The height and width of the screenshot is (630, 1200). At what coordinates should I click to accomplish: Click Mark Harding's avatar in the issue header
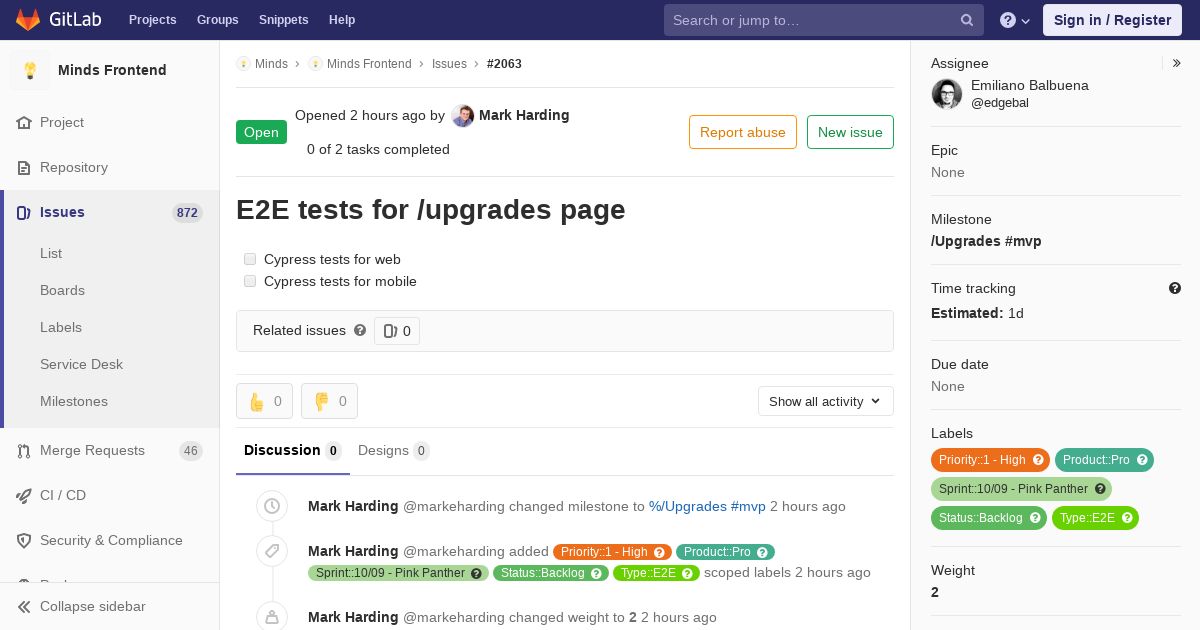(463, 116)
